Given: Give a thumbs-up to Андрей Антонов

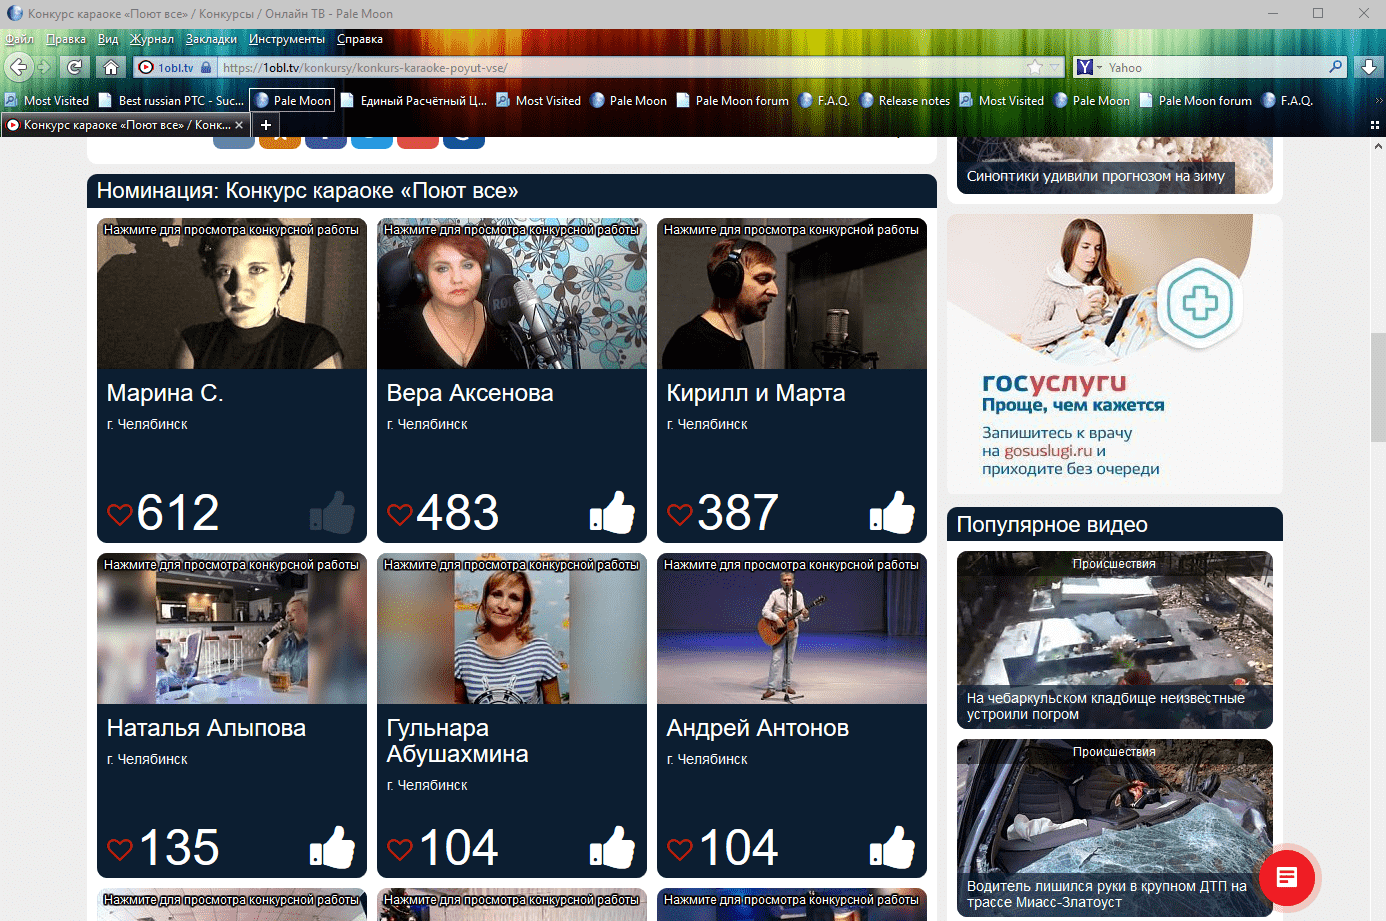Looking at the screenshot, I should [x=893, y=846].
